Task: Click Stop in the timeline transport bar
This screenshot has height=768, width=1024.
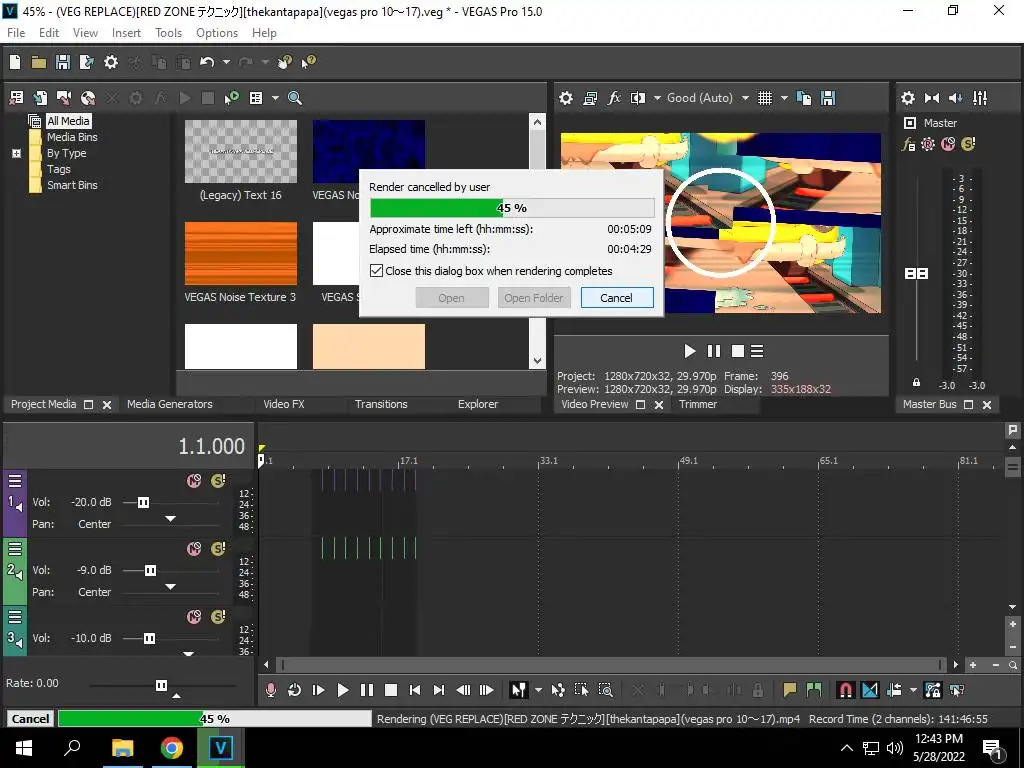Action: 391,690
